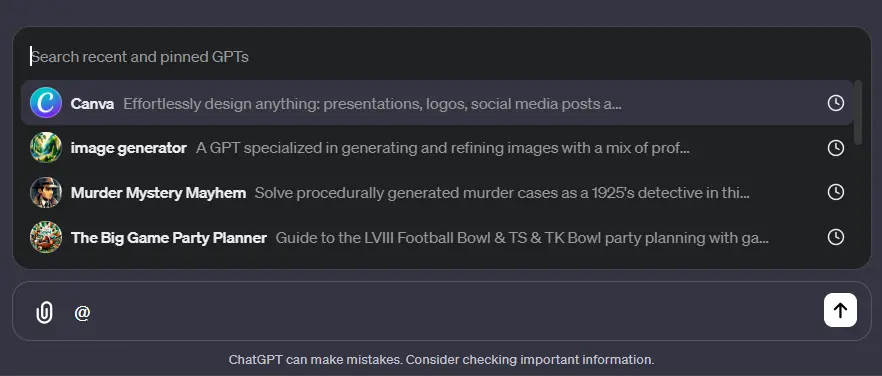Click the image generator description text
Screen dimensions: 882x376
pos(443,149)
